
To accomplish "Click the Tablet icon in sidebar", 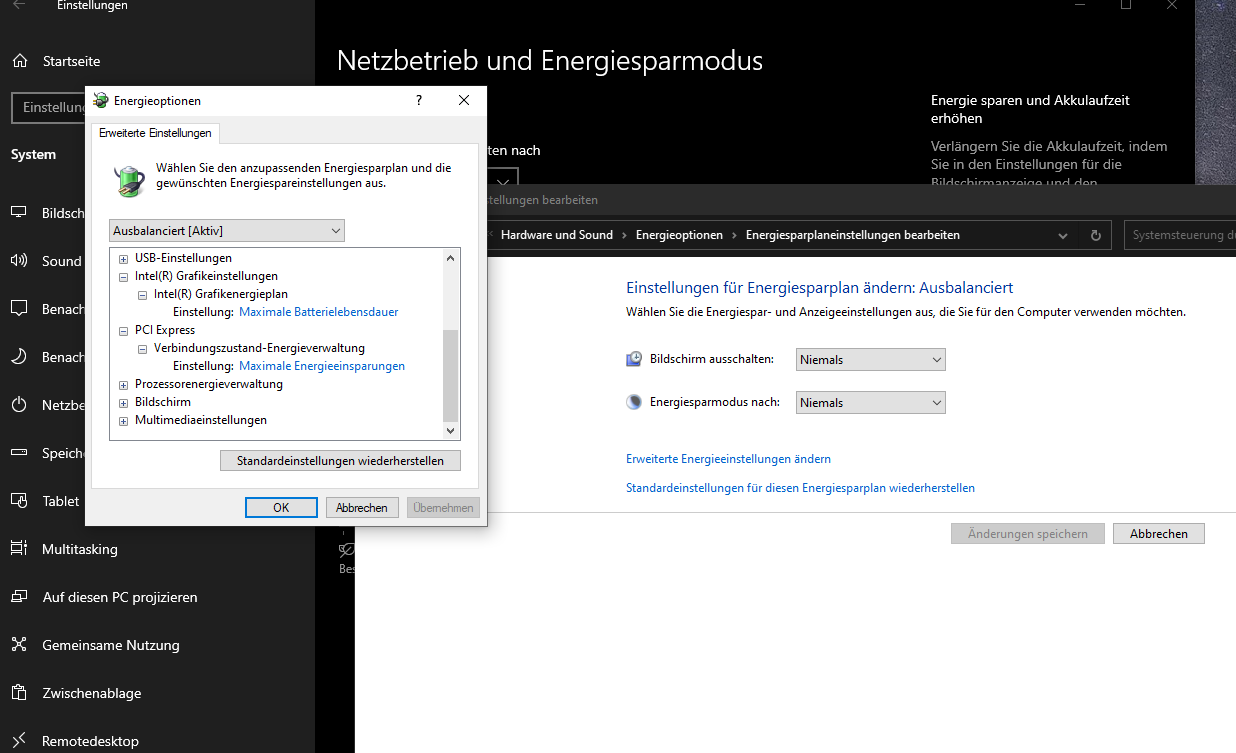I will click(19, 501).
